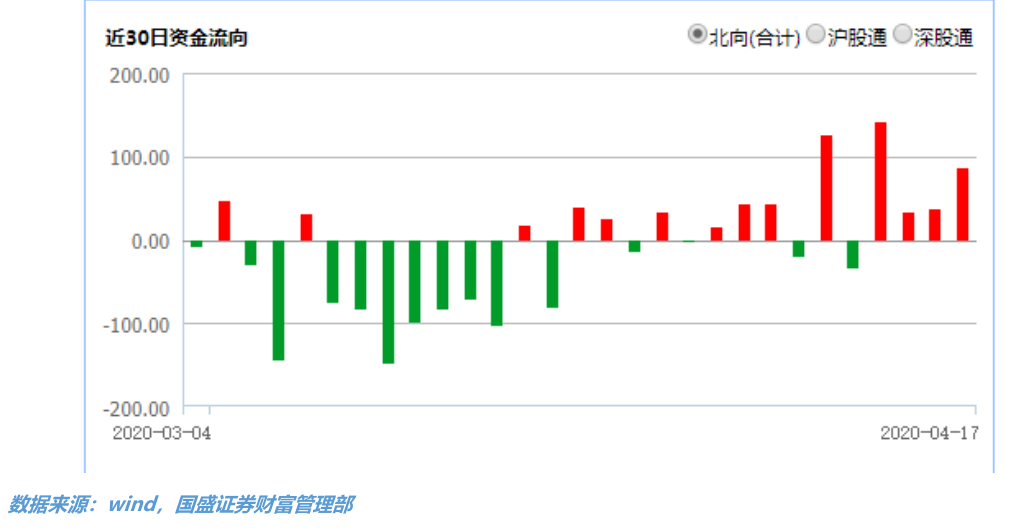The image size is (1017, 531).
Task: Click the tallest red bar near 140
Action: point(880,182)
